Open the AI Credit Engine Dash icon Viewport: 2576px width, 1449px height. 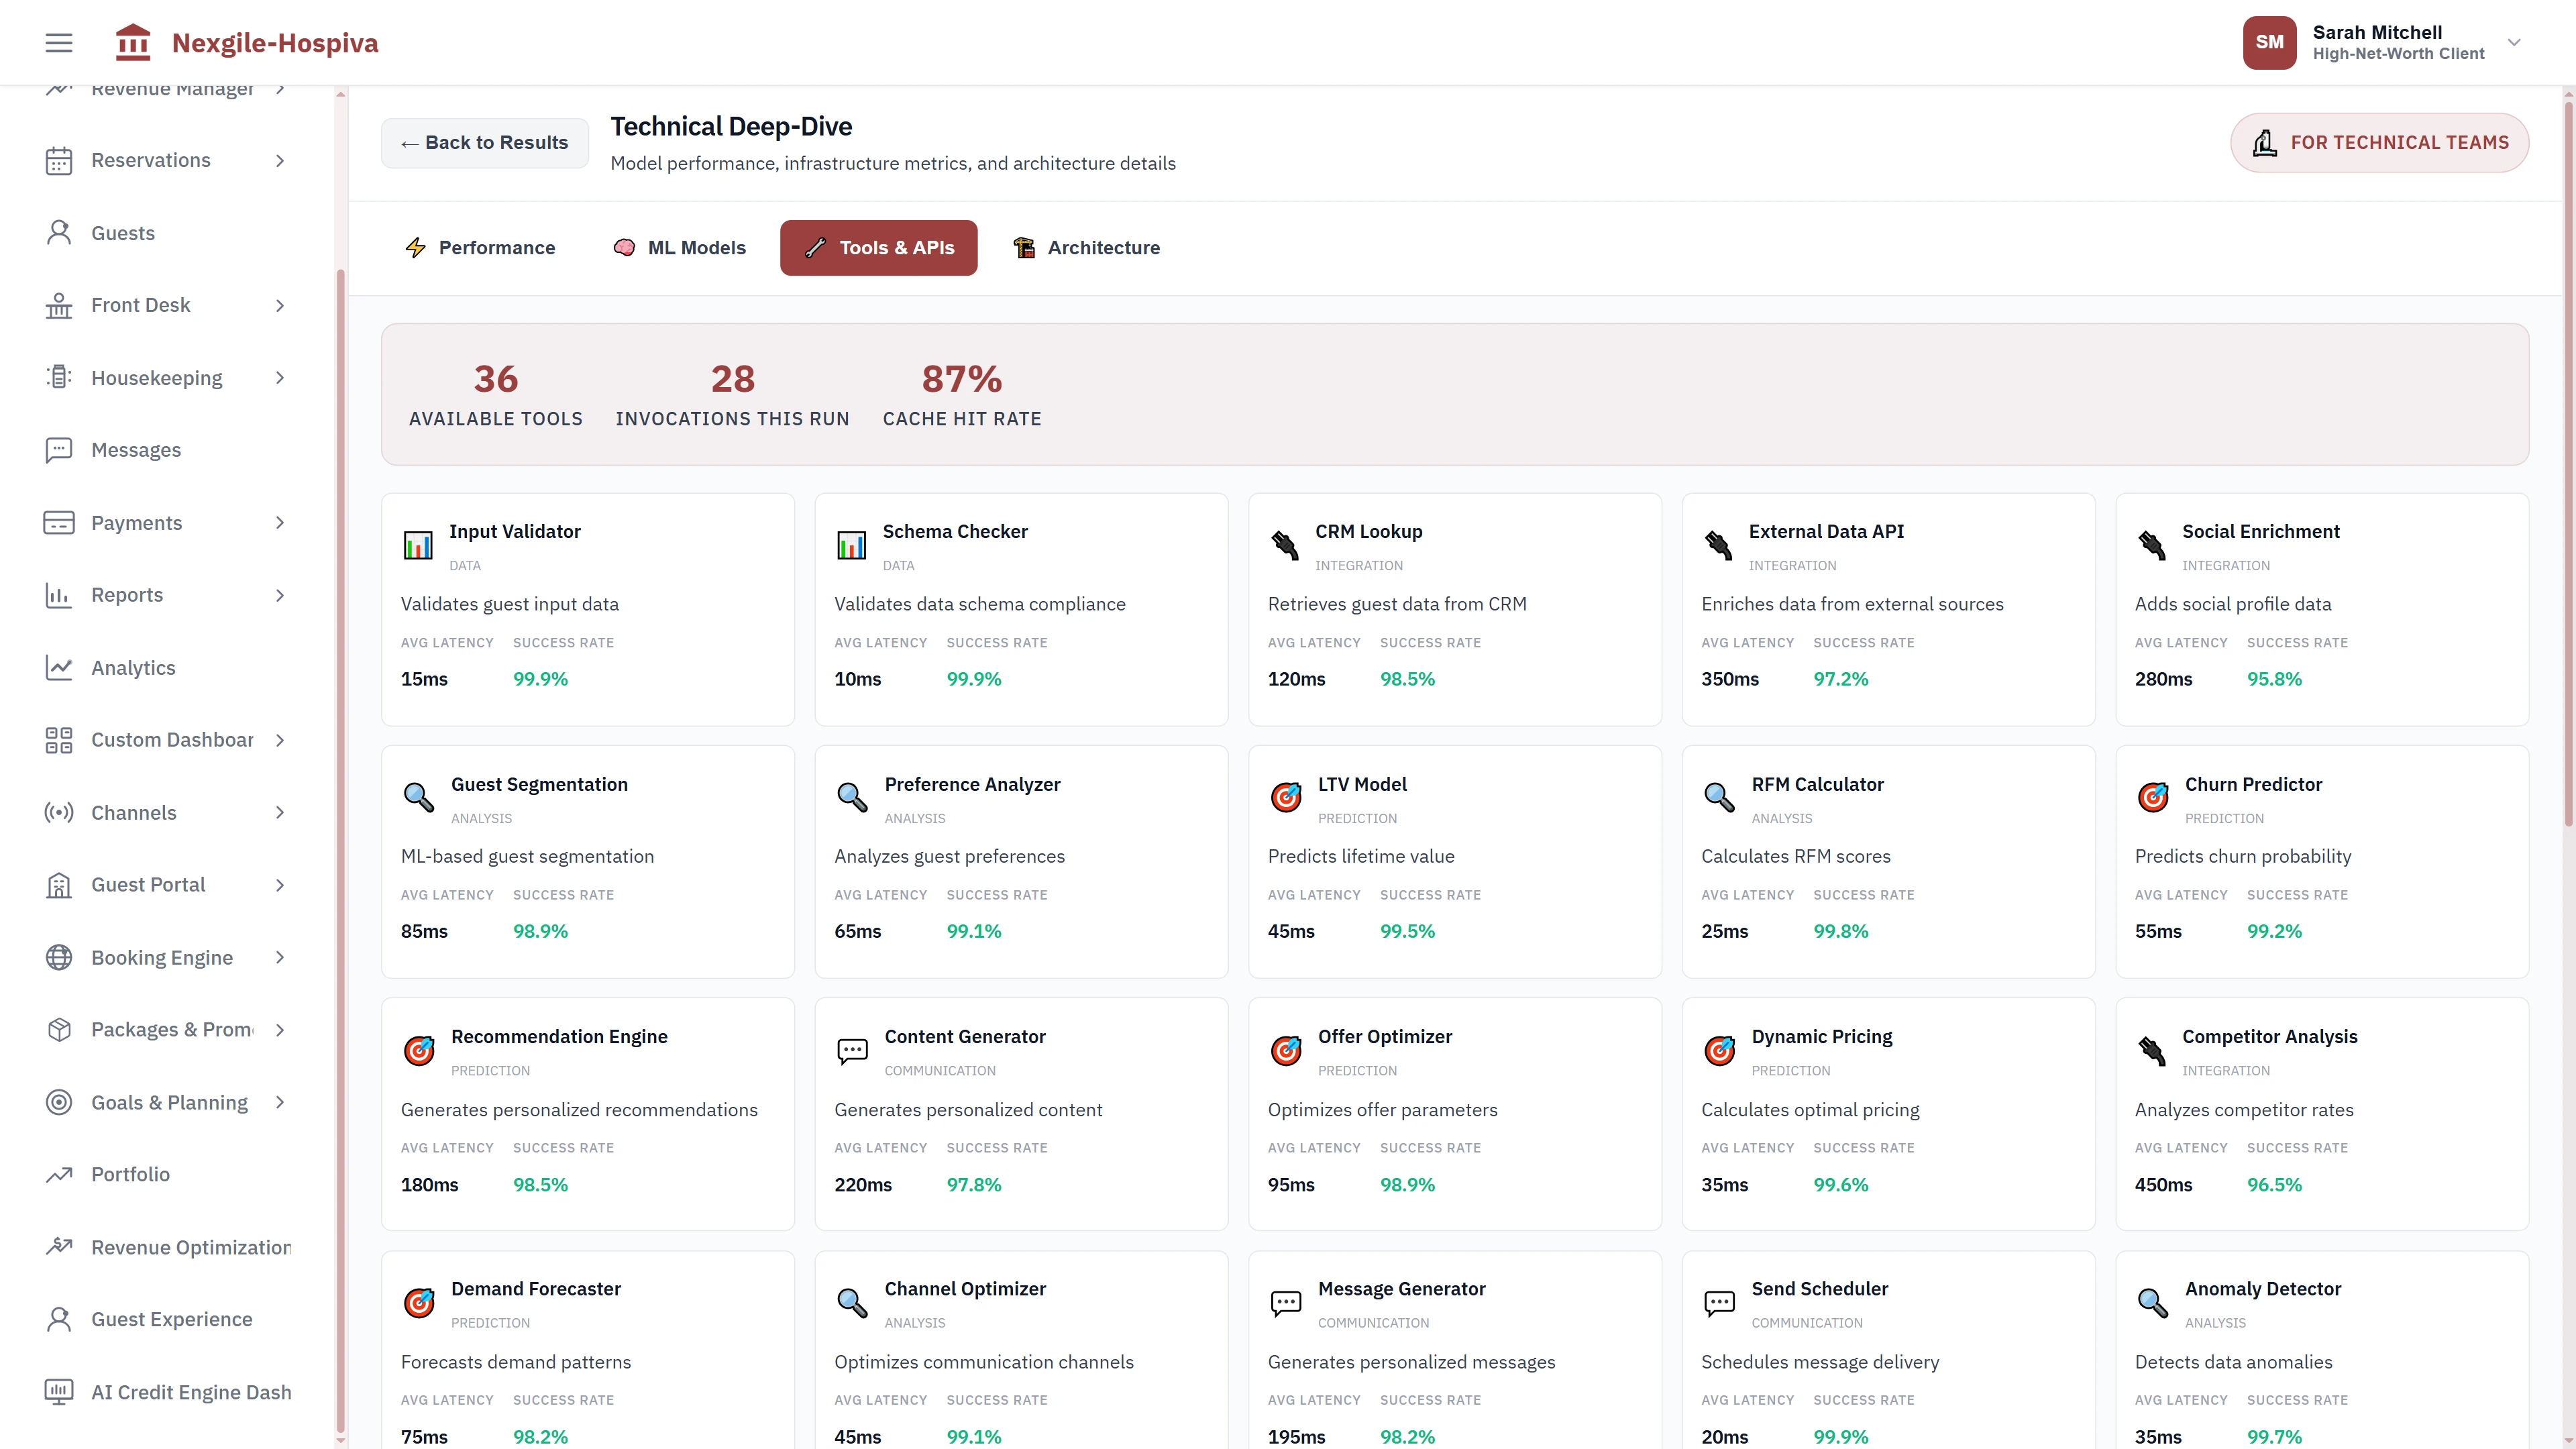click(x=58, y=1391)
